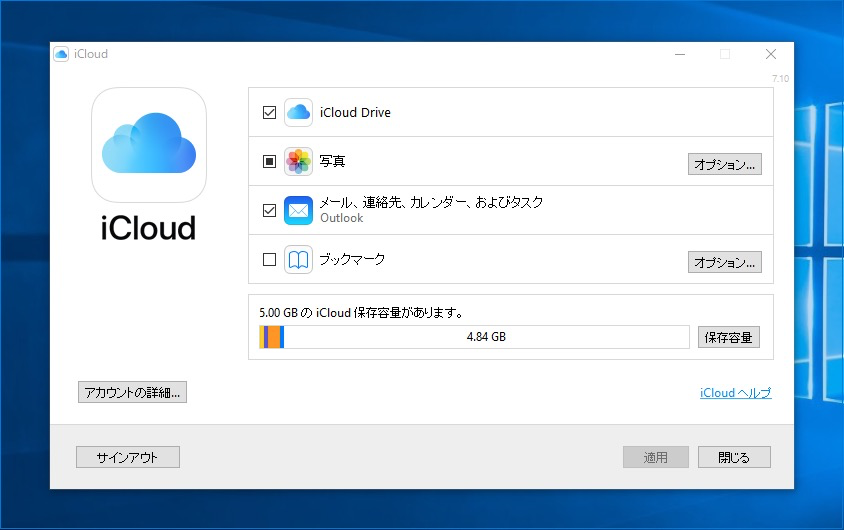Image resolution: width=844 pixels, height=530 pixels.
Task: Click the Photos pinwheel icon
Action: click(x=298, y=161)
